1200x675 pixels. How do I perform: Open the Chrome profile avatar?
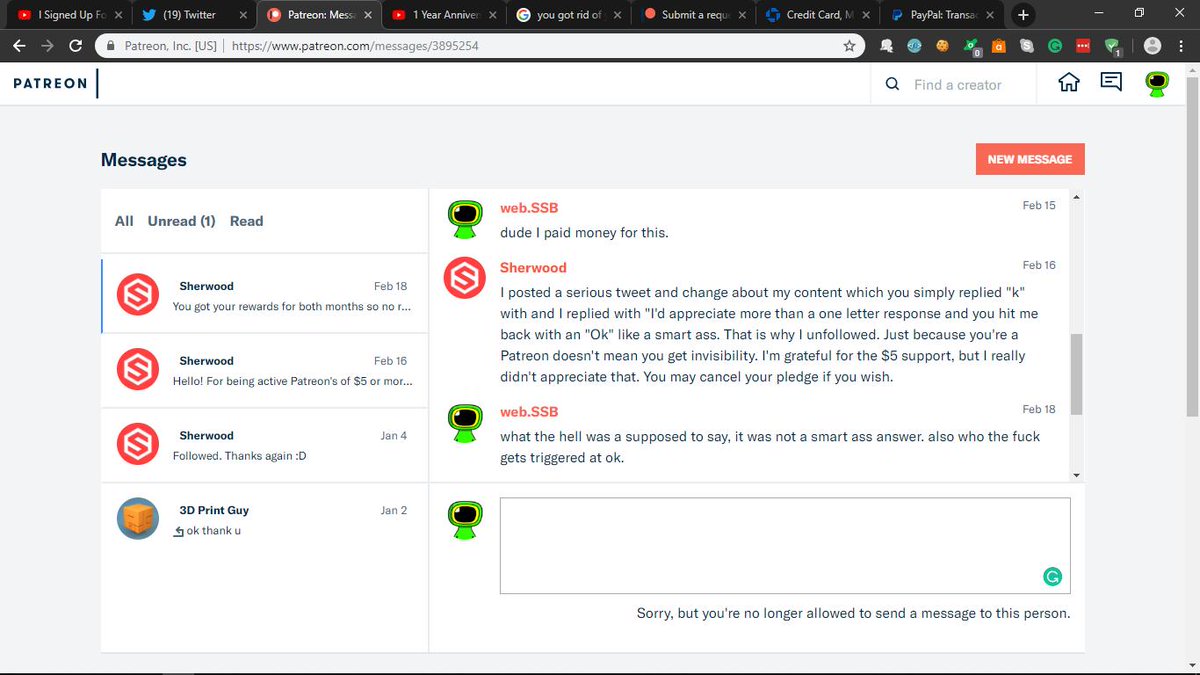[x=1152, y=46]
